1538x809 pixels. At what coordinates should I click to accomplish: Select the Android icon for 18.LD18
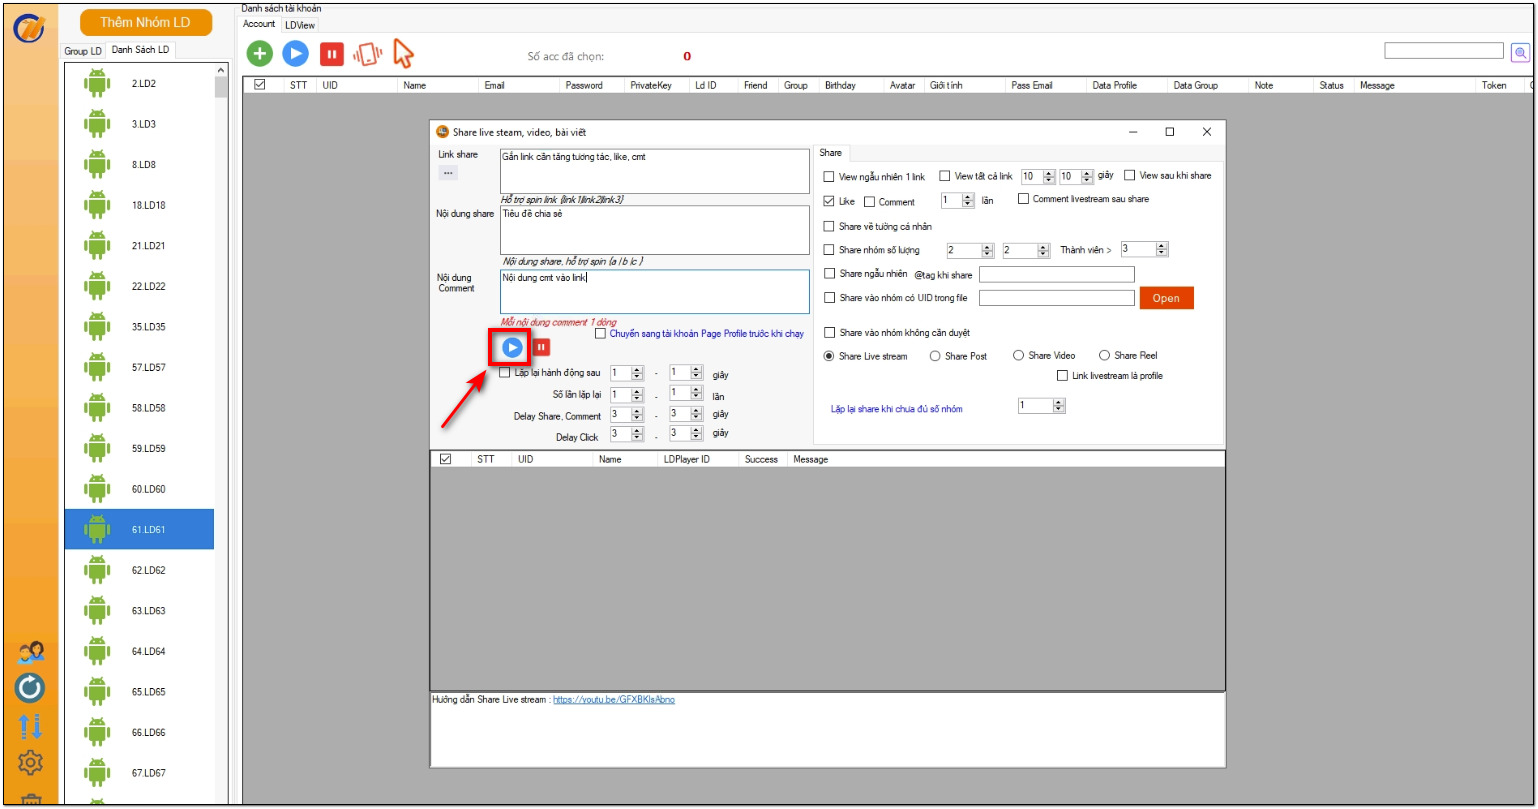tap(97, 205)
